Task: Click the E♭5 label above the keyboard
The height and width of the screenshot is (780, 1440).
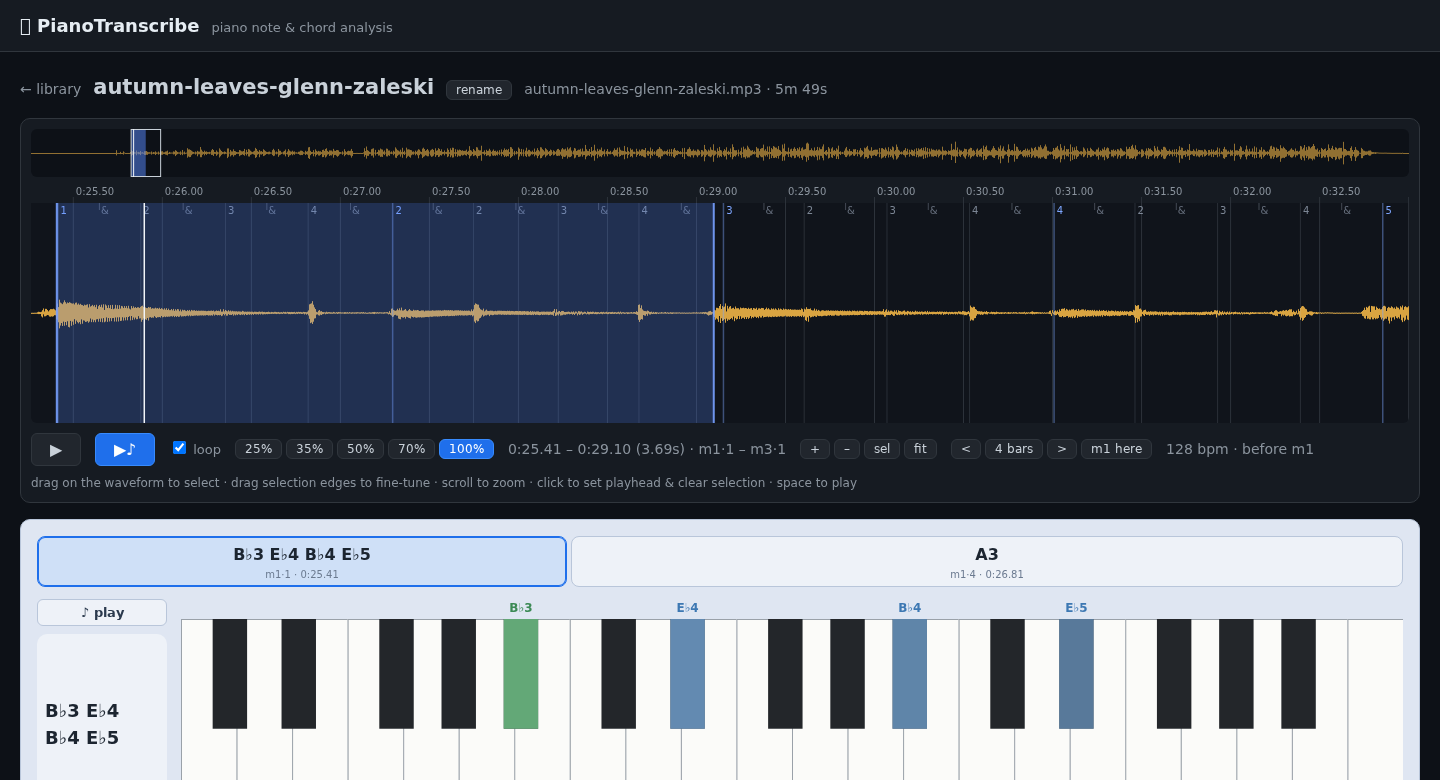Action: [1076, 608]
